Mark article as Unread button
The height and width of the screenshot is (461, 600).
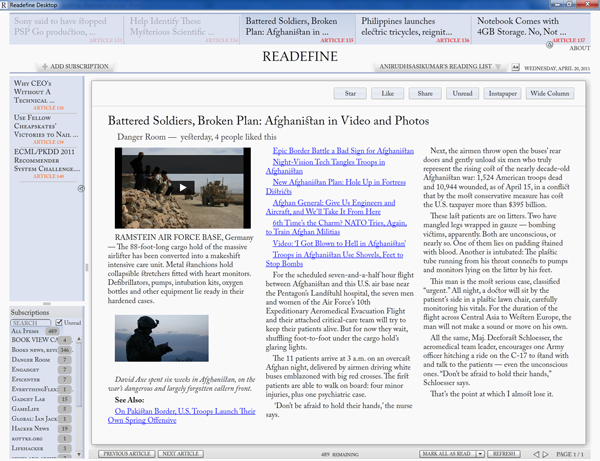(x=462, y=93)
